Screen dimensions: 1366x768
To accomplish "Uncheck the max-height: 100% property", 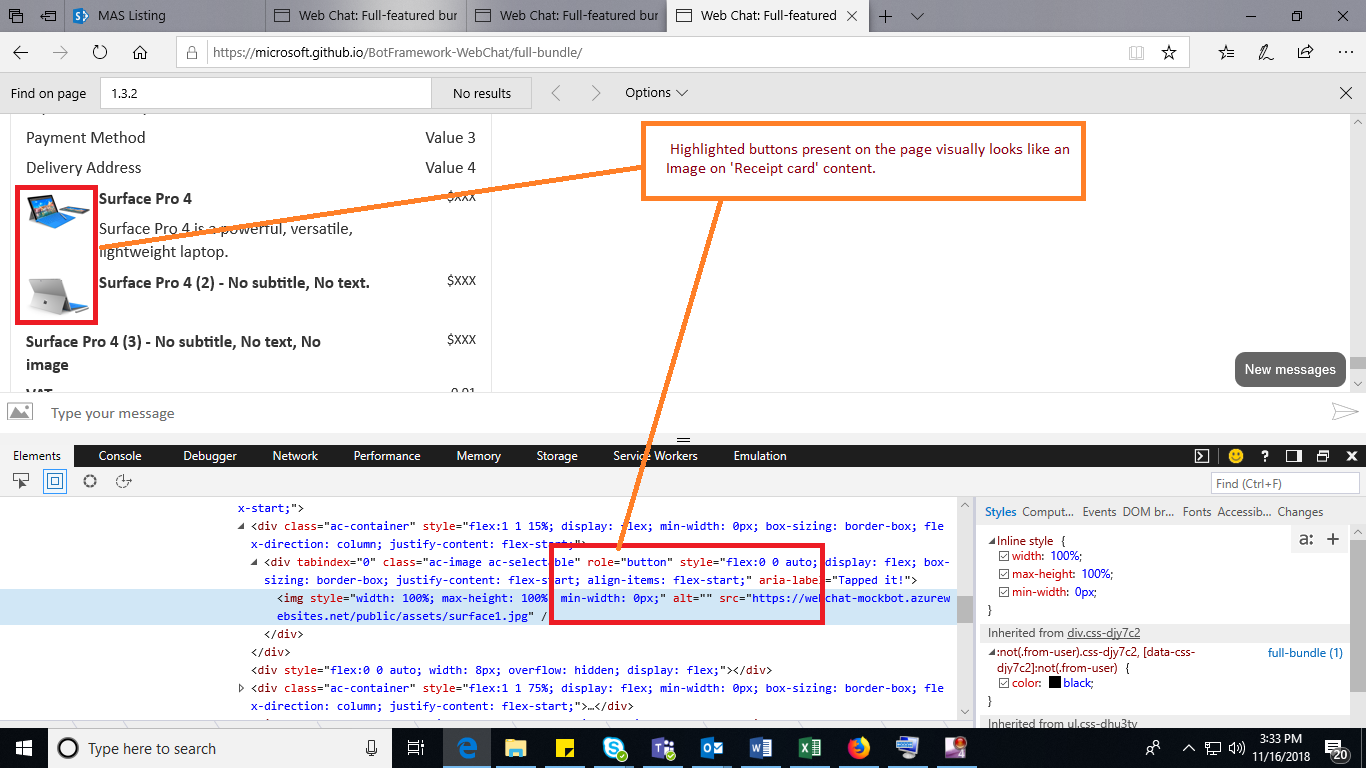I will (1003, 574).
